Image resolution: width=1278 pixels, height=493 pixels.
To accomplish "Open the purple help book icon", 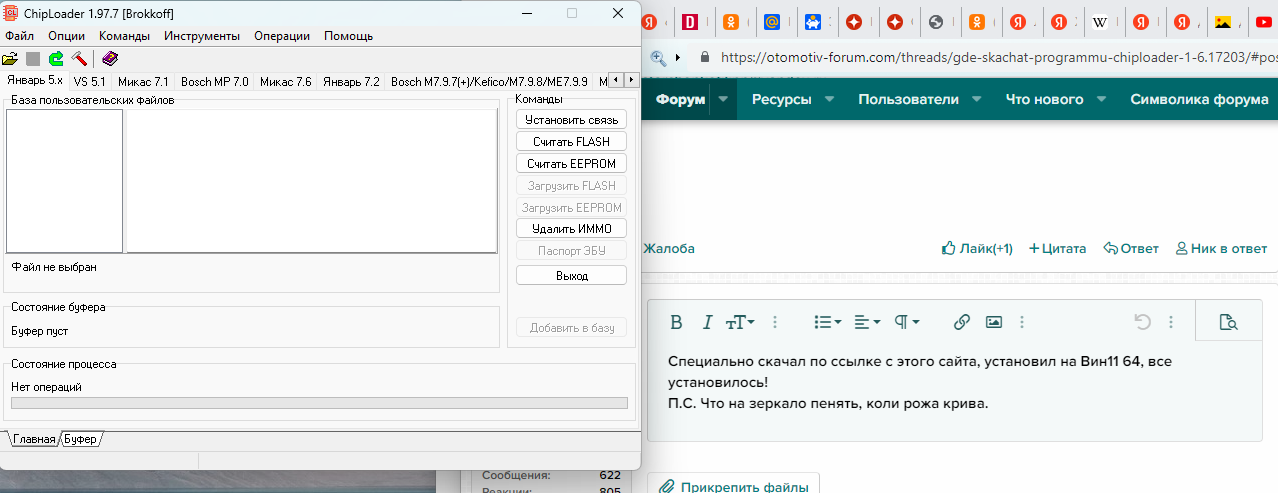I will point(110,59).
